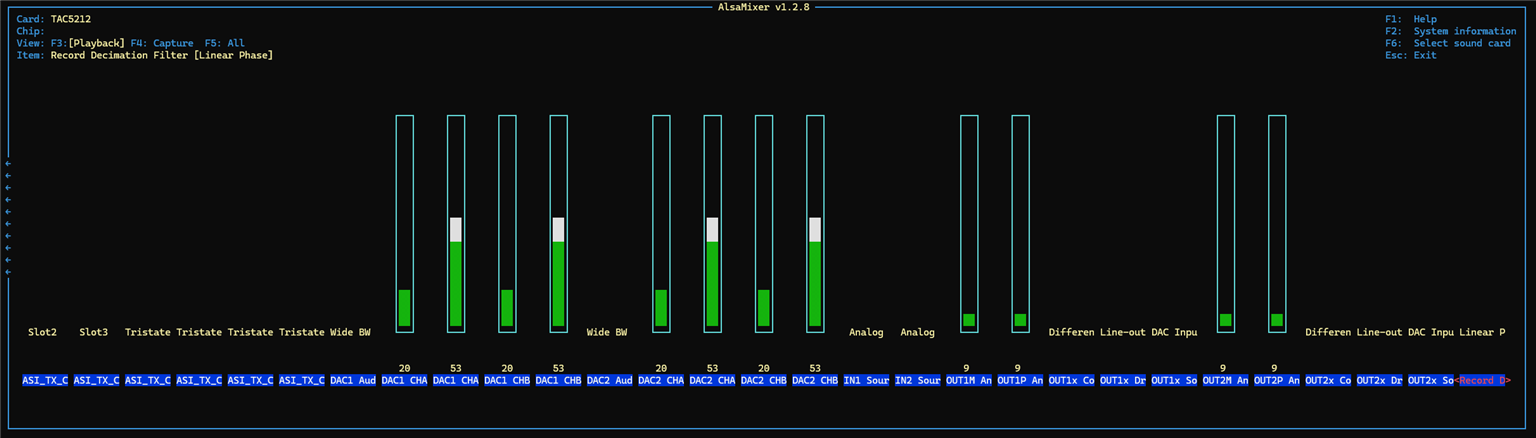This screenshot has width=1536, height=438.
Task: Click the Line-out value above OUT2x Dr
Action: (1379, 332)
